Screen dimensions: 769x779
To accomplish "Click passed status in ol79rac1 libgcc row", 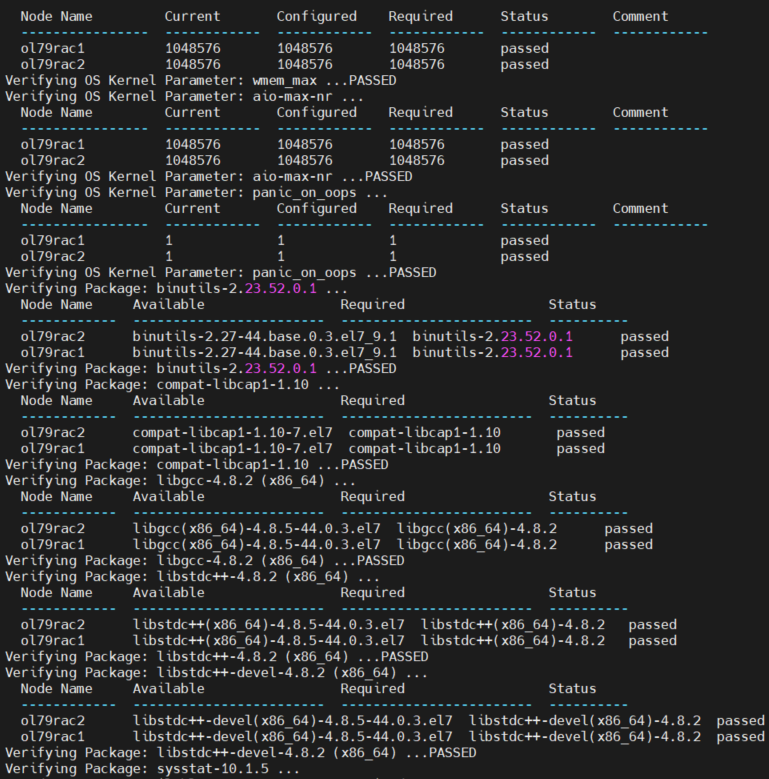I will pyautogui.click(x=628, y=545).
